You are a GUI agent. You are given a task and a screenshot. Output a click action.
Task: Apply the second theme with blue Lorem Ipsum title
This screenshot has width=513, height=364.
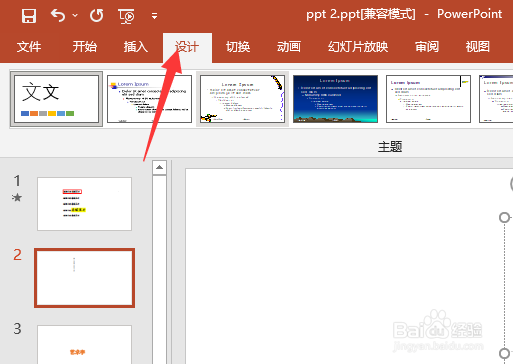(x=149, y=99)
